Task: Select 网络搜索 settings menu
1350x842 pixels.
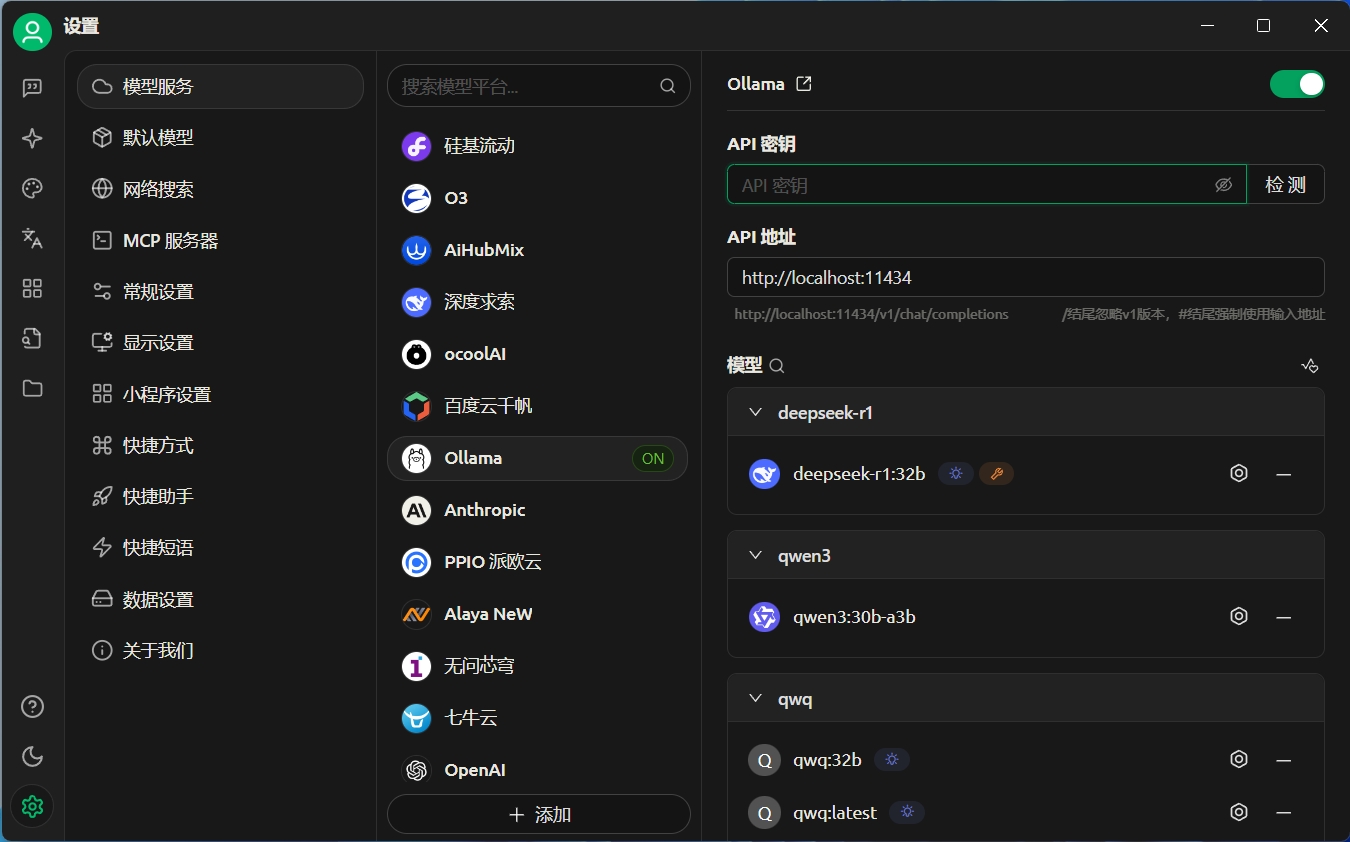Action: (220, 189)
